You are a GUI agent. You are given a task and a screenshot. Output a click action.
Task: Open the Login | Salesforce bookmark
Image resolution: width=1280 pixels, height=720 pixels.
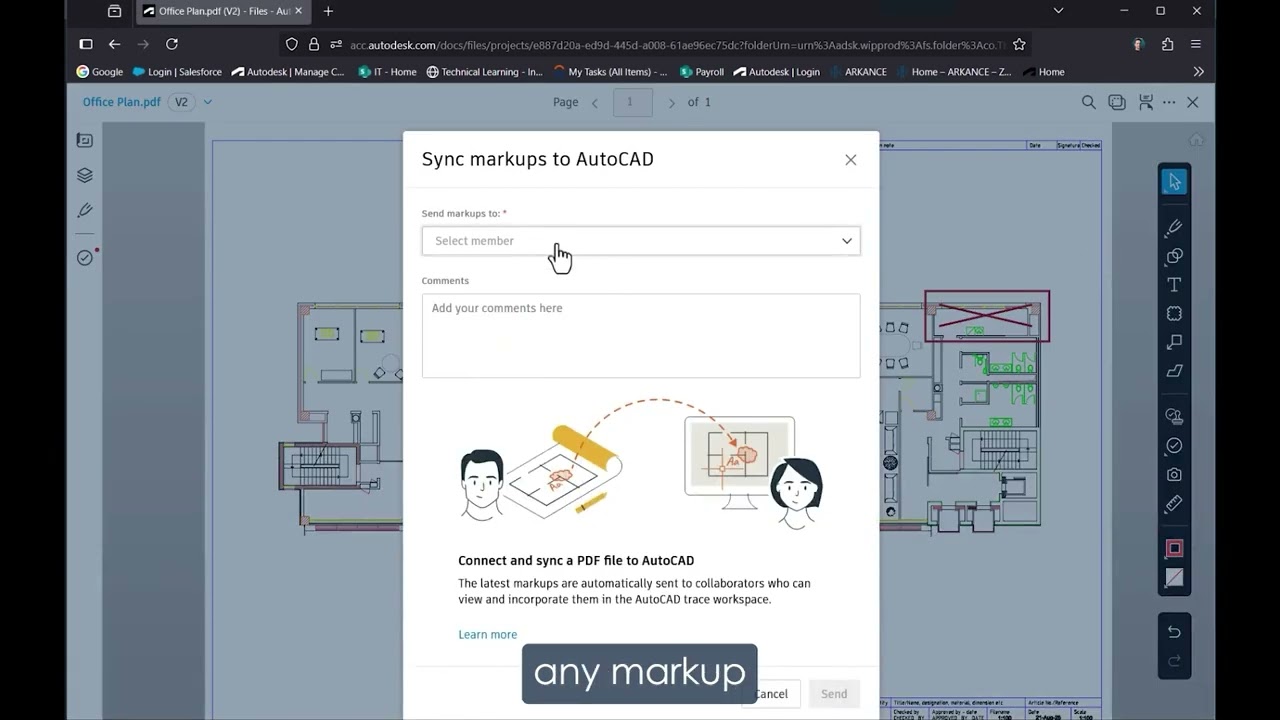click(177, 72)
